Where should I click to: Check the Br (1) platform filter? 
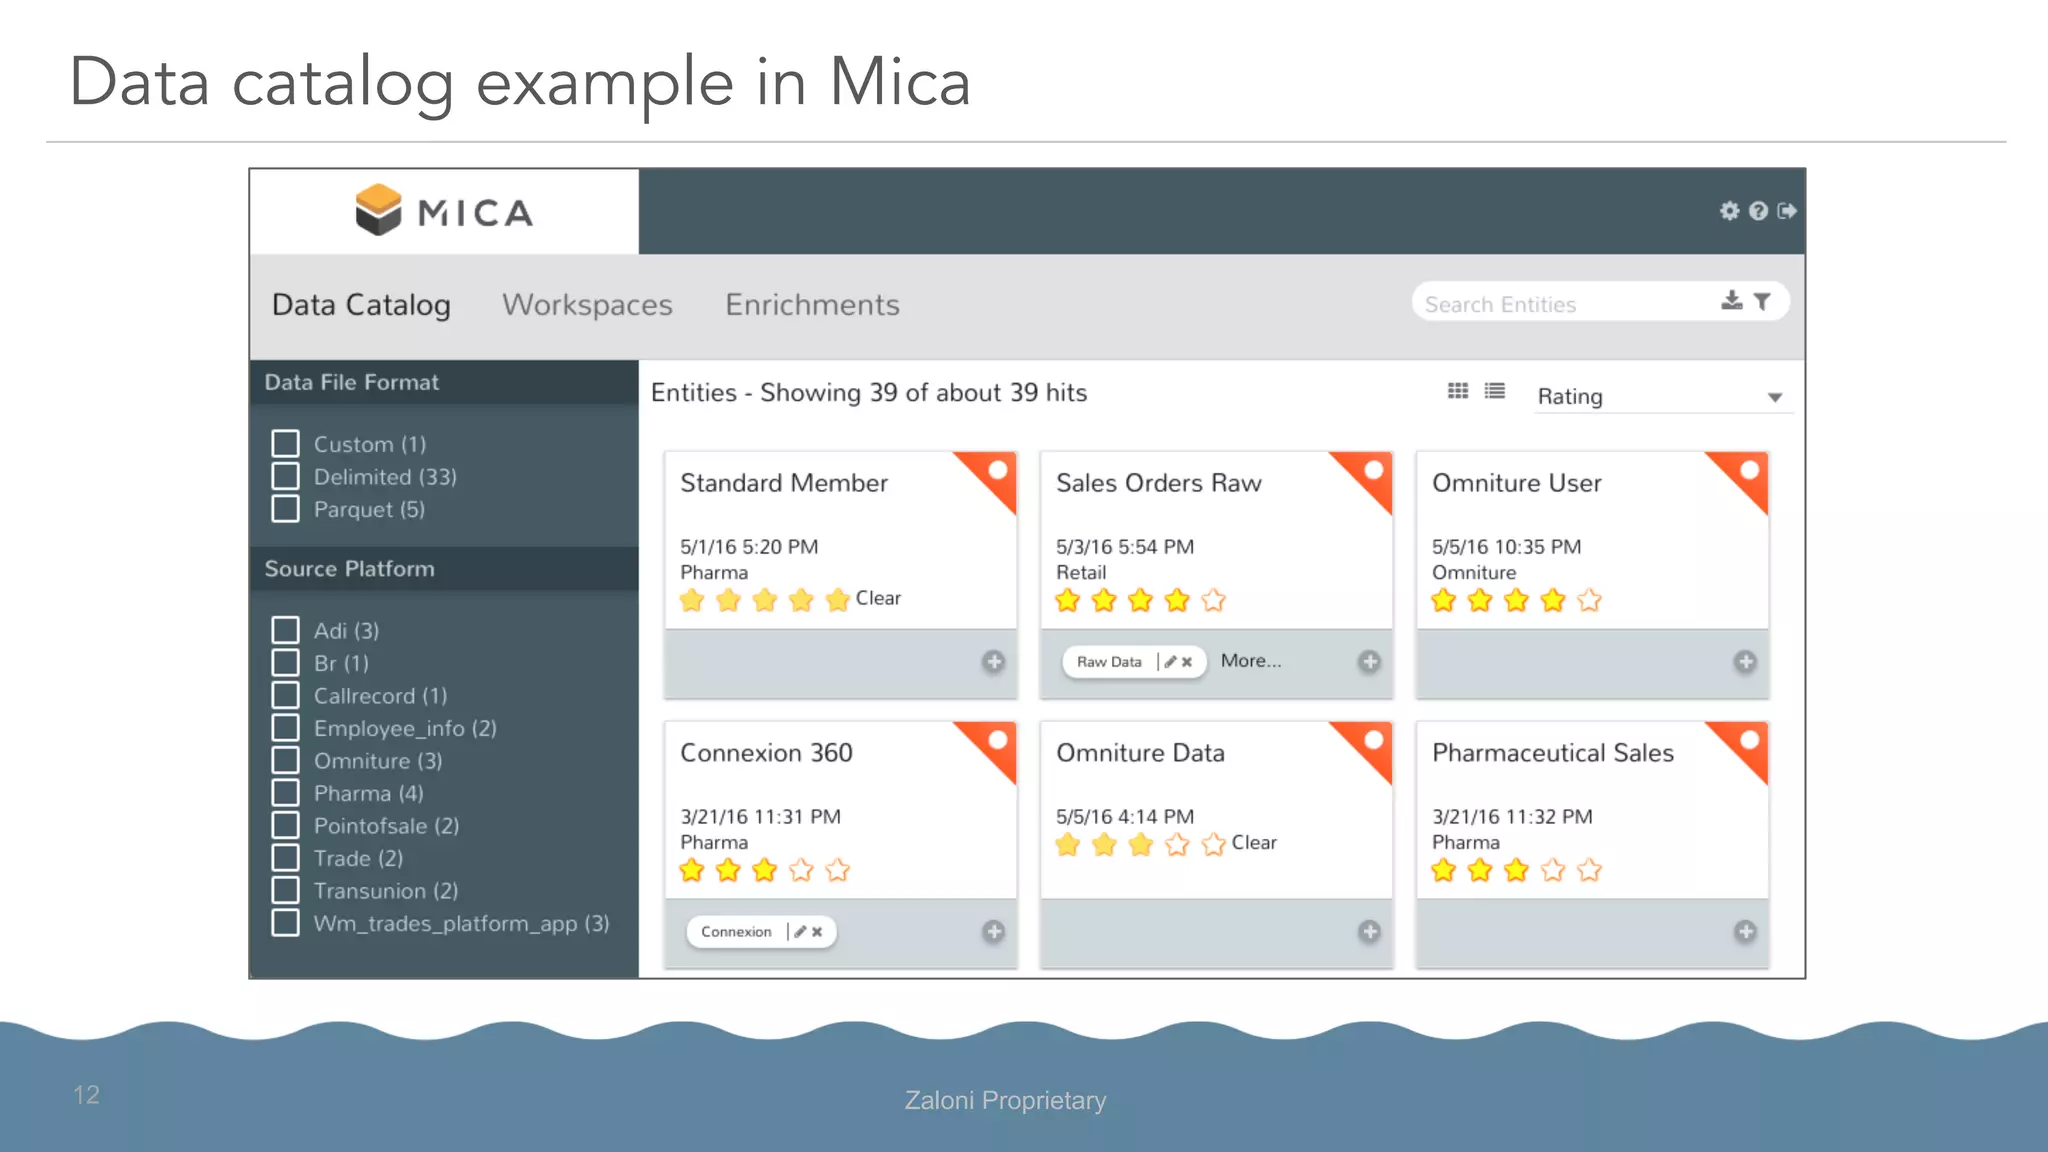[x=286, y=663]
